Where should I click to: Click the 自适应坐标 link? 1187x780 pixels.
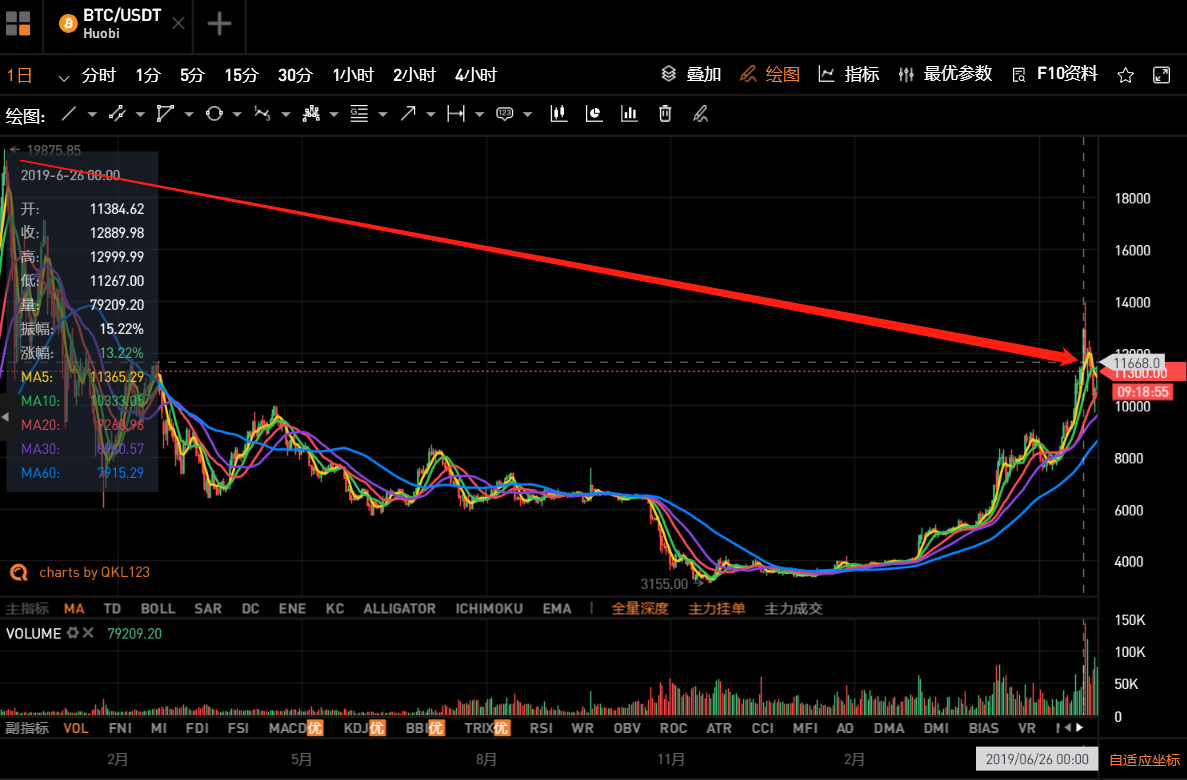(1144, 759)
